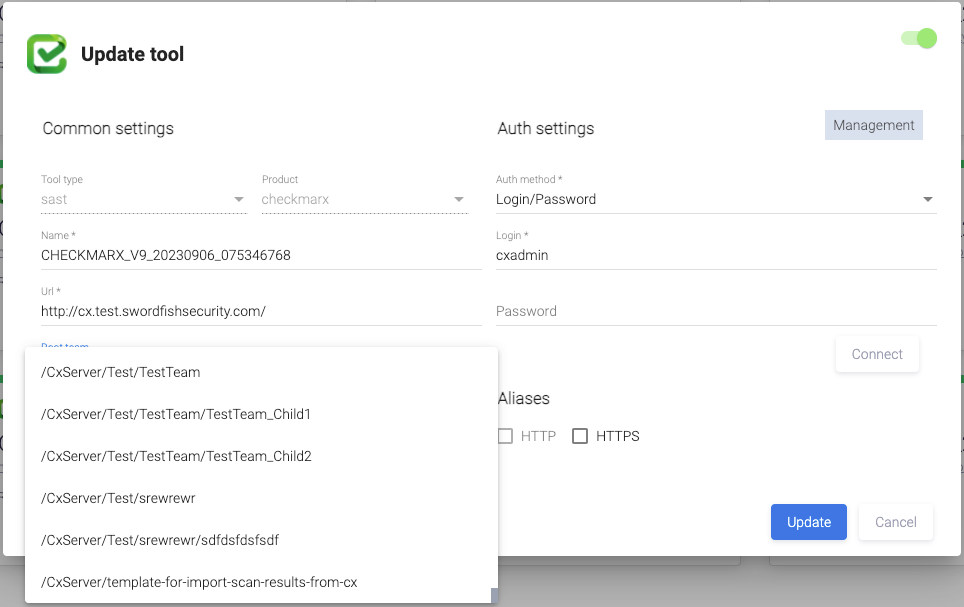This screenshot has height=607, width=964.
Task: Open the Product checkmarx dropdown
Action: click(364, 199)
